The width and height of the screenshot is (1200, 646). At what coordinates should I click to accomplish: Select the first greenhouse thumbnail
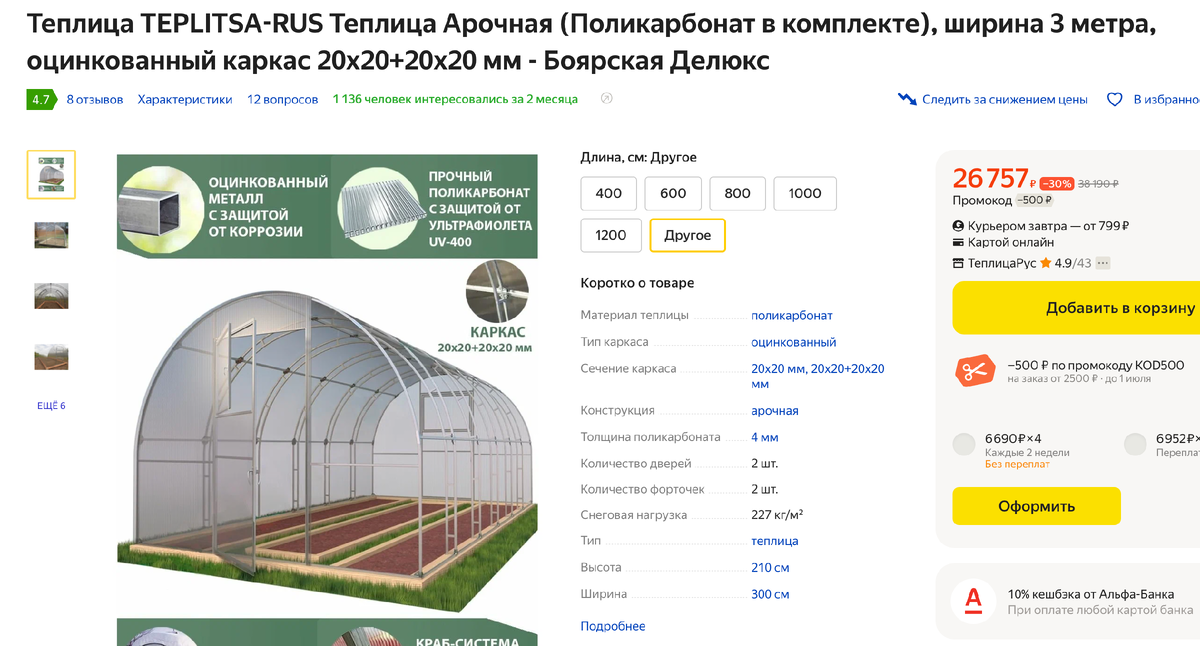tap(51, 175)
